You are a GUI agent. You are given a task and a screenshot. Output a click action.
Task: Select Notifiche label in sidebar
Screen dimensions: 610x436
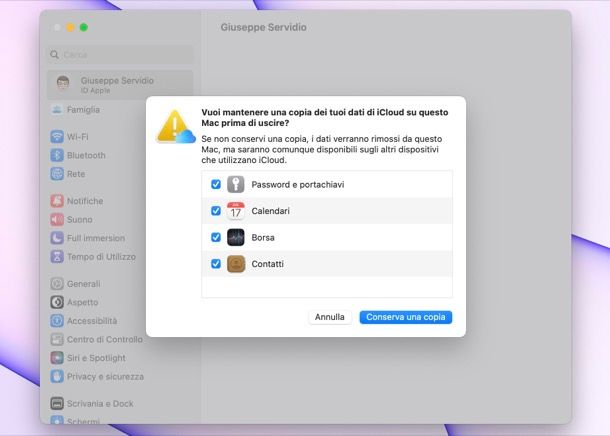coord(85,201)
